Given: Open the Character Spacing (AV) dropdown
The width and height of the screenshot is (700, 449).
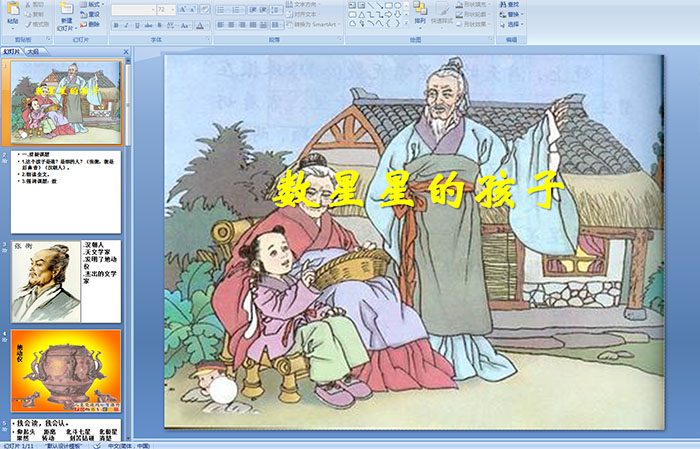Looking at the screenshot, I should coord(171,25).
